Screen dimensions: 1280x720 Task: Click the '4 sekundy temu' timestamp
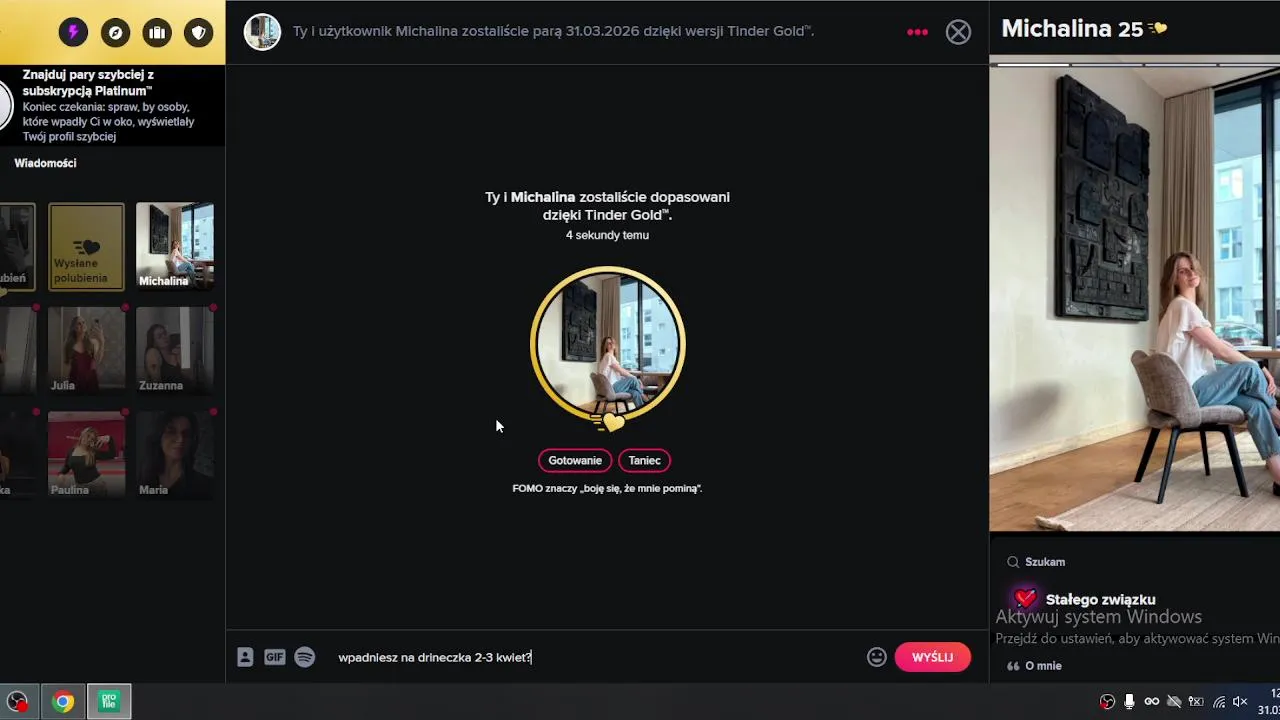(607, 235)
